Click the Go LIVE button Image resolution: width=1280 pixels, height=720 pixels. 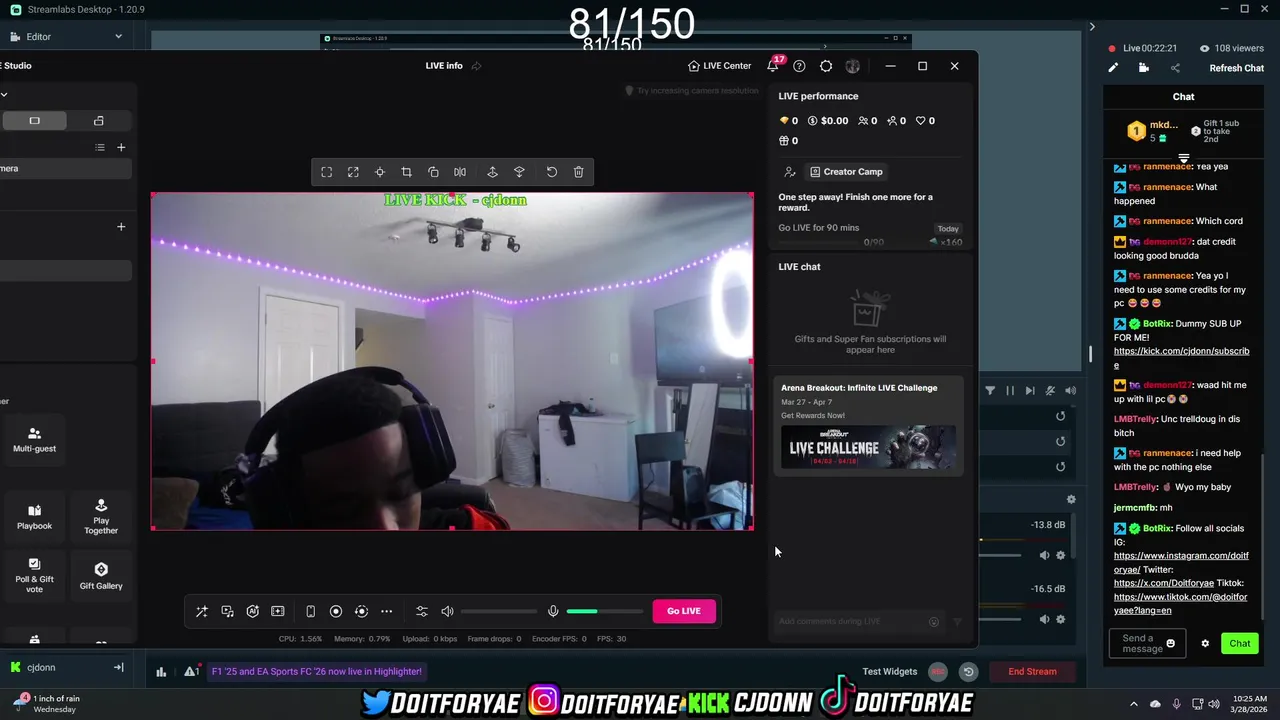tap(684, 611)
